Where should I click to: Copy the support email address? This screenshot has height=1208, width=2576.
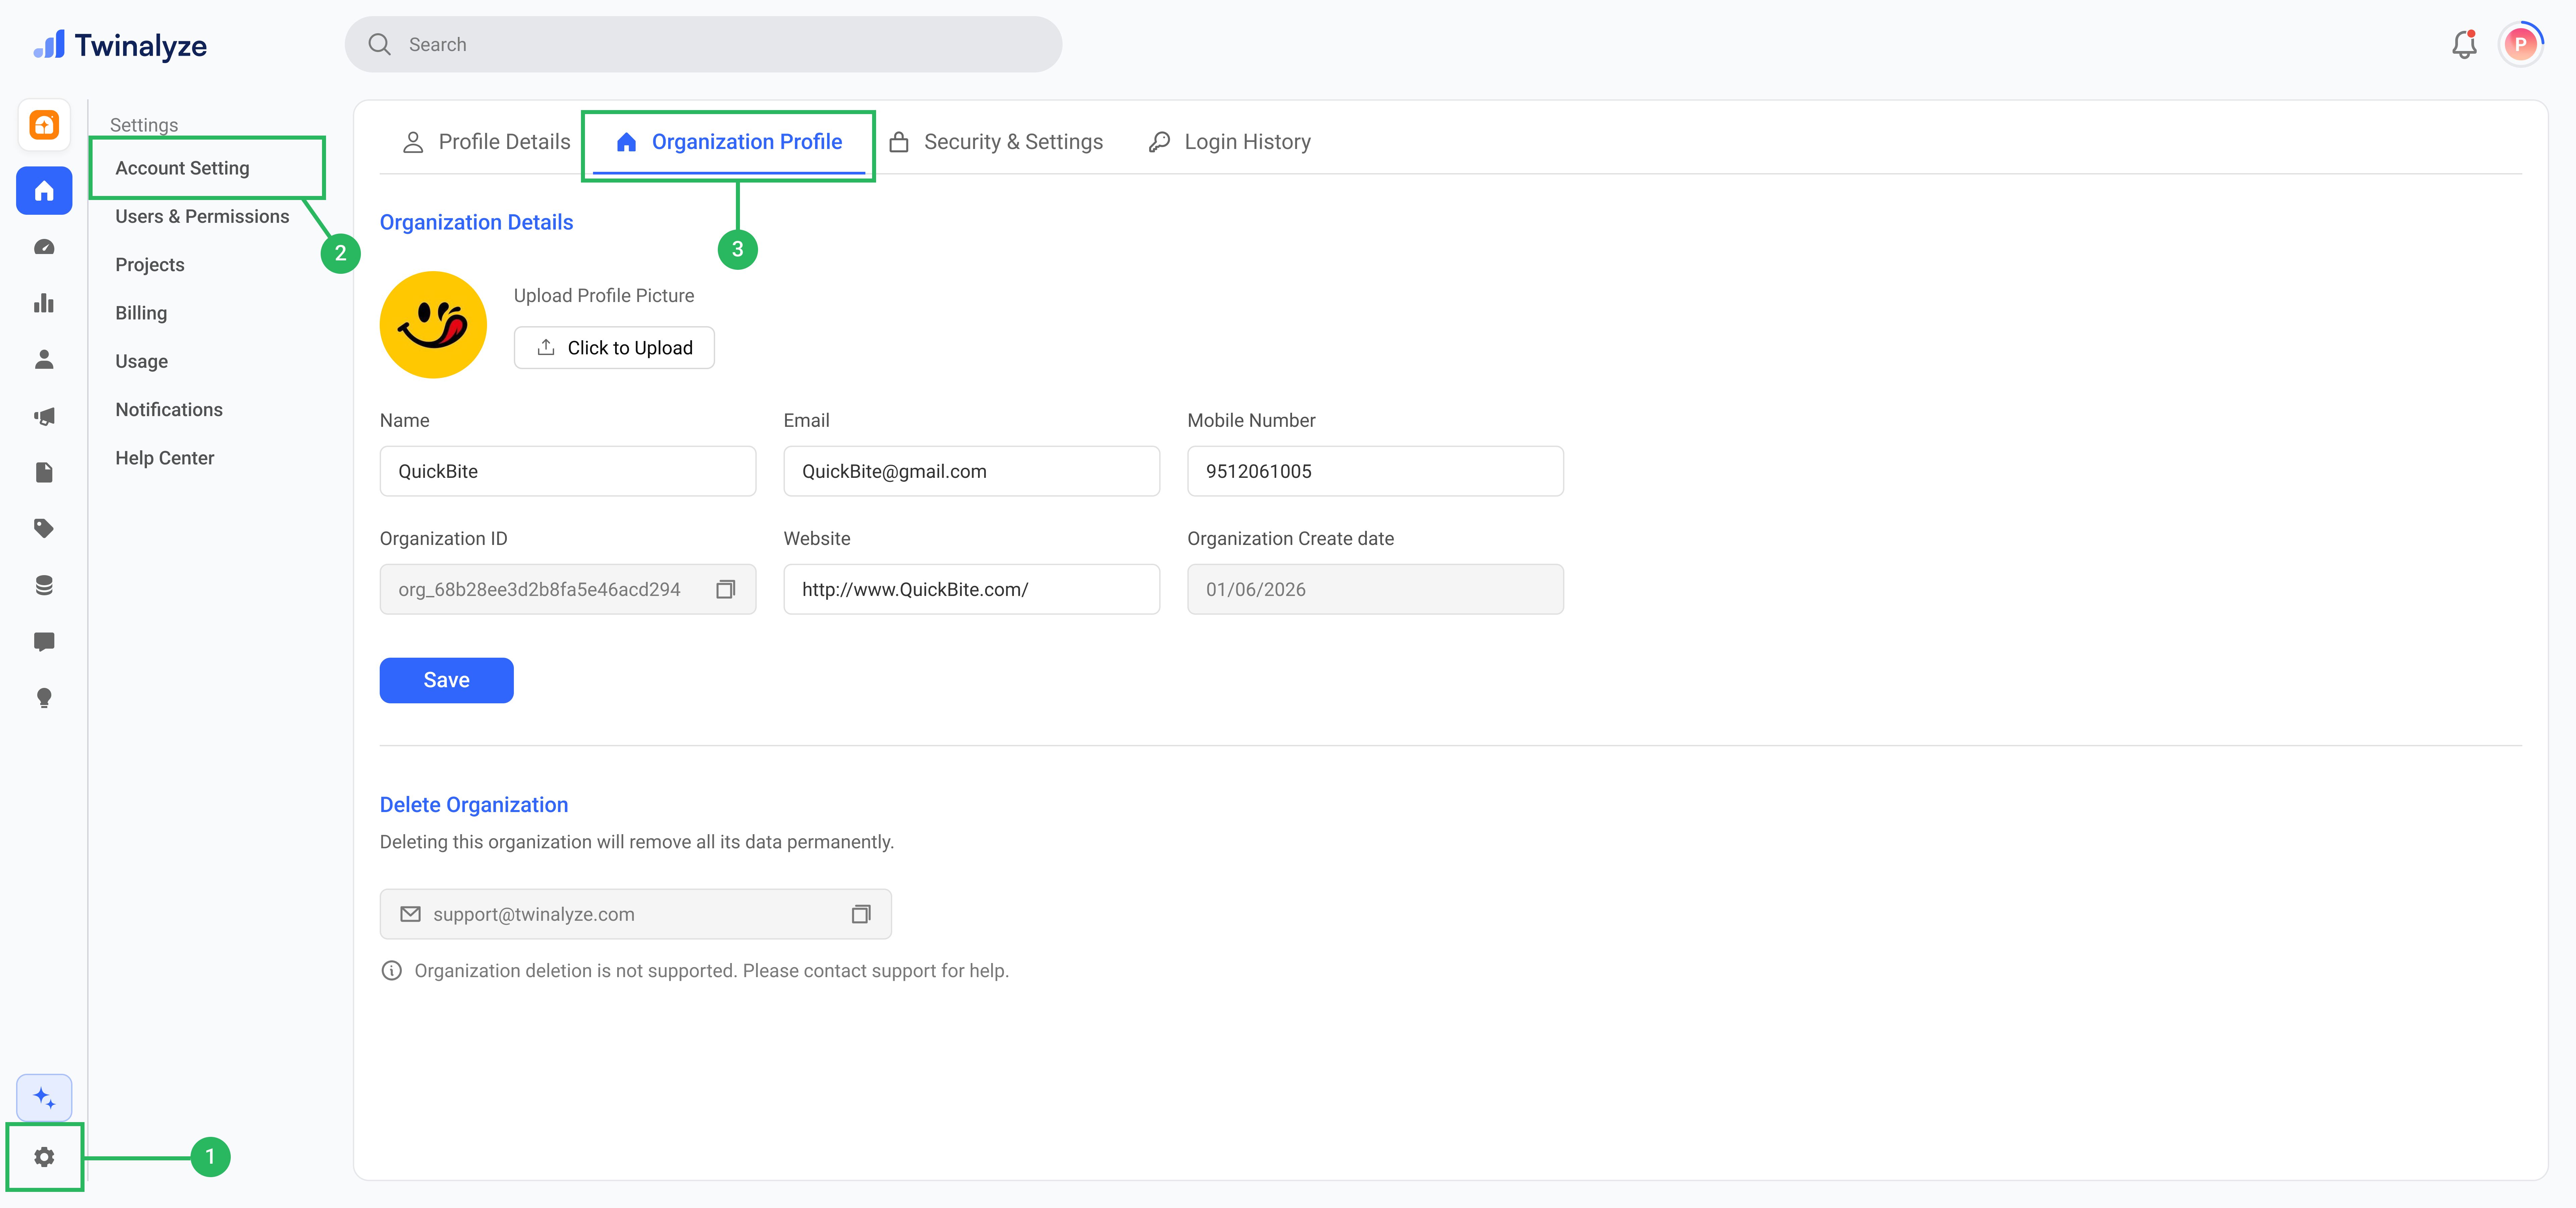pyautogui.click(x=861, y=914)
